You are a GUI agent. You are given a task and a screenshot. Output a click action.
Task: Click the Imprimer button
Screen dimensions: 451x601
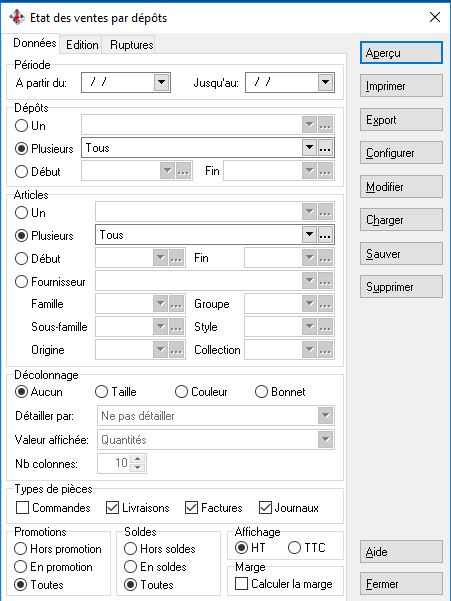(x=401, y=86)
